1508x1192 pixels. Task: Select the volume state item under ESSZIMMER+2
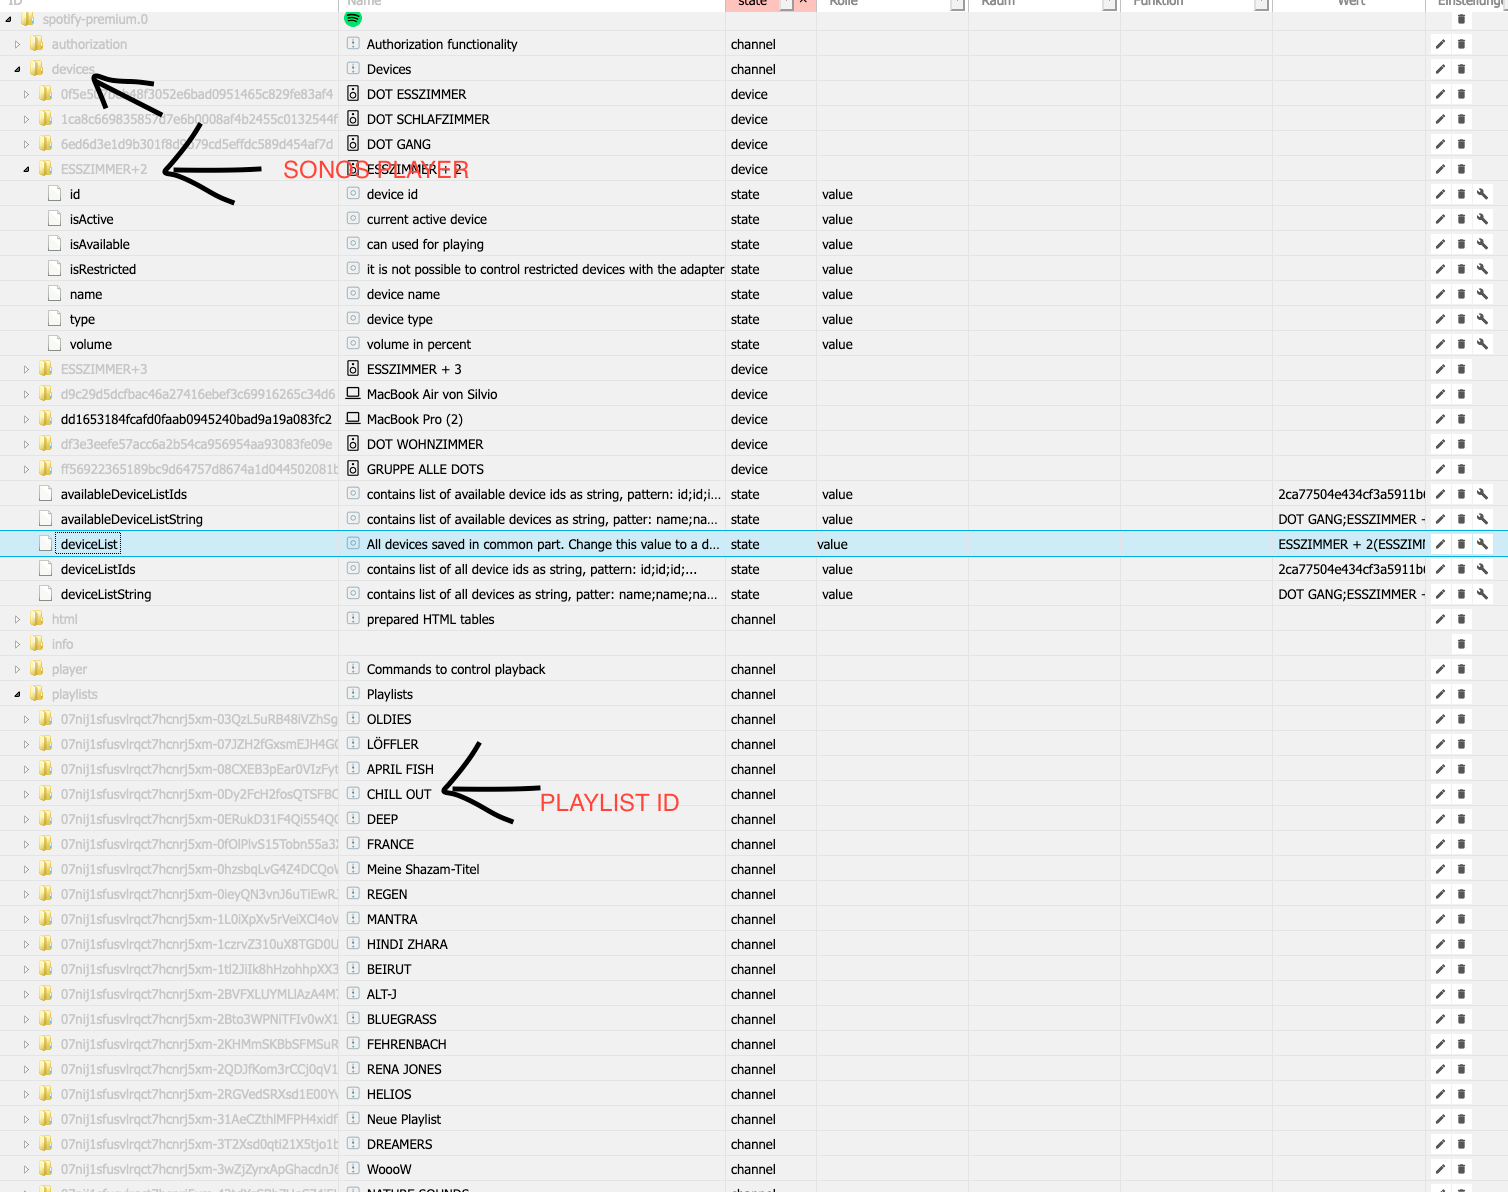91,344
